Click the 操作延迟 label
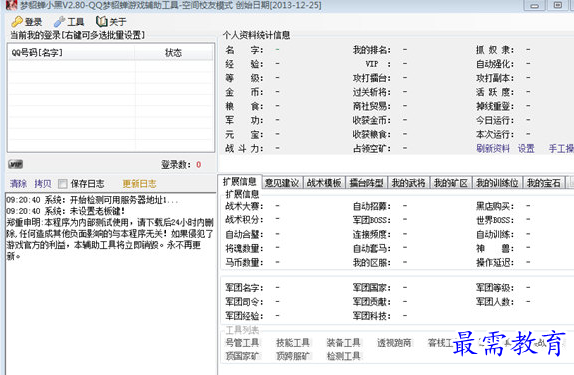Viewport: 574px width, 375px height. click(x=495, y=263)
